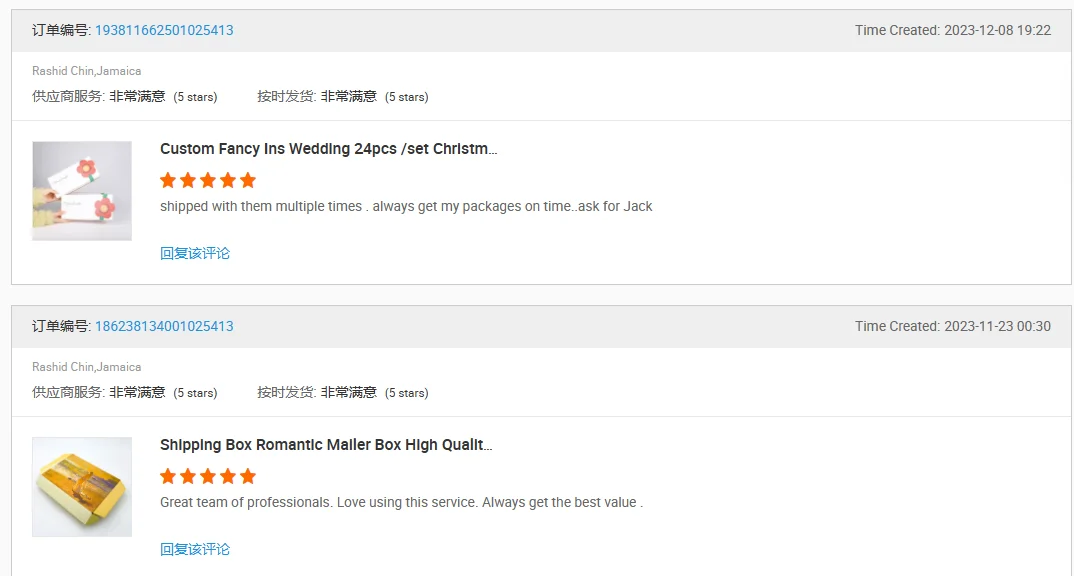Click fifth star of the Custom Fancy review rating
The height and width of the screenshot is (576, 1074).
(x=248, y=180)
